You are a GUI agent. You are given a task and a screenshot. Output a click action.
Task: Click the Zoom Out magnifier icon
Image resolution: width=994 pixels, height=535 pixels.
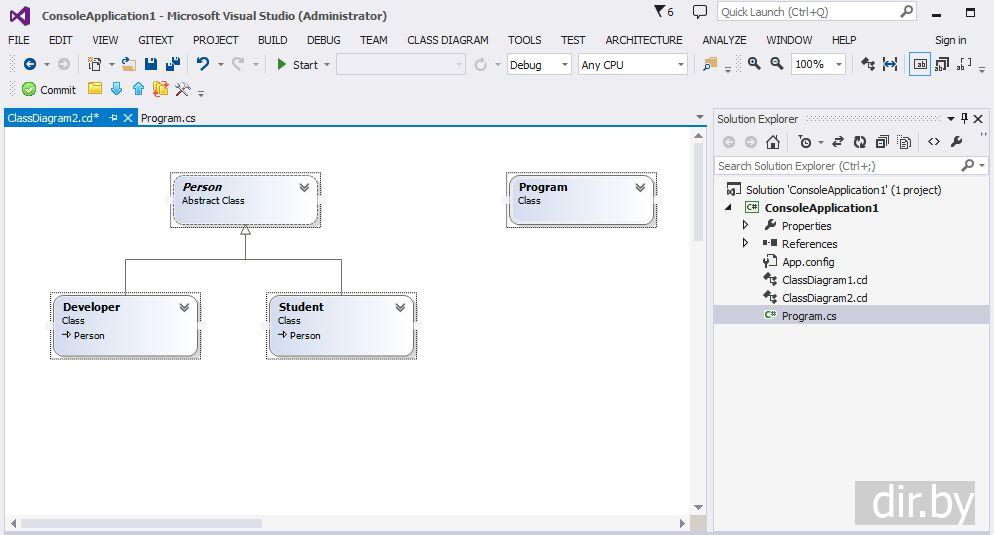click(775, 64)
